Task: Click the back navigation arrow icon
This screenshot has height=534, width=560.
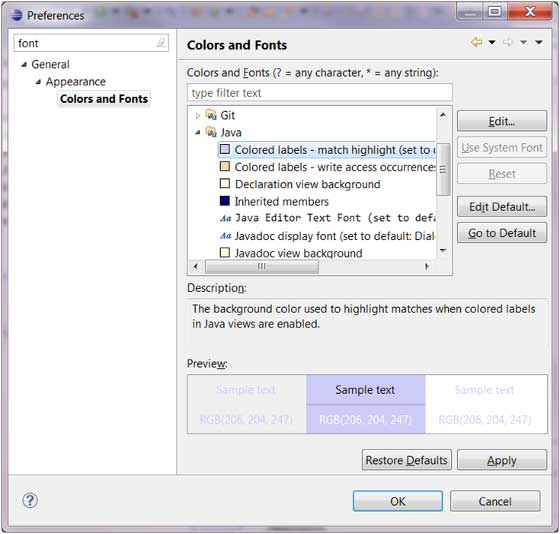Action: [x=476, y=42]
